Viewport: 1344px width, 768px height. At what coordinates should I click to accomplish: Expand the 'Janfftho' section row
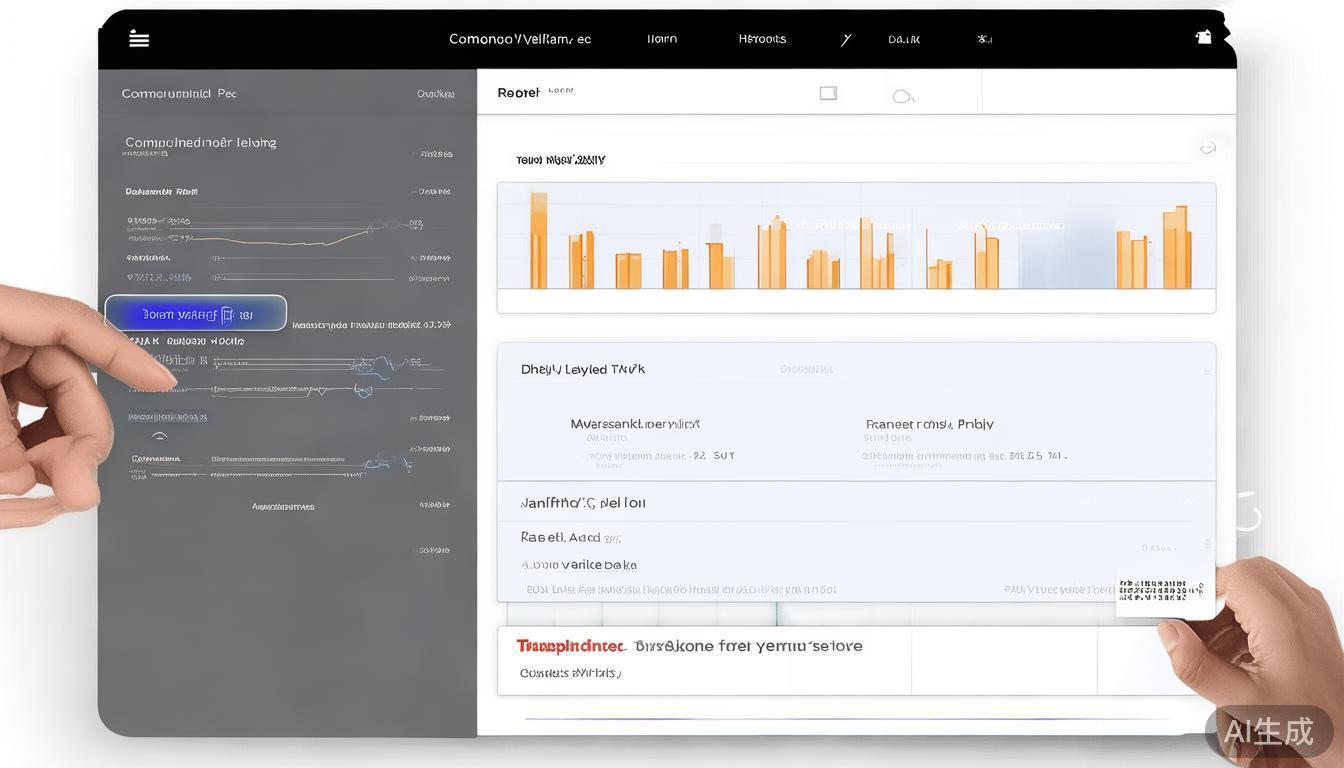coord(583,503)
